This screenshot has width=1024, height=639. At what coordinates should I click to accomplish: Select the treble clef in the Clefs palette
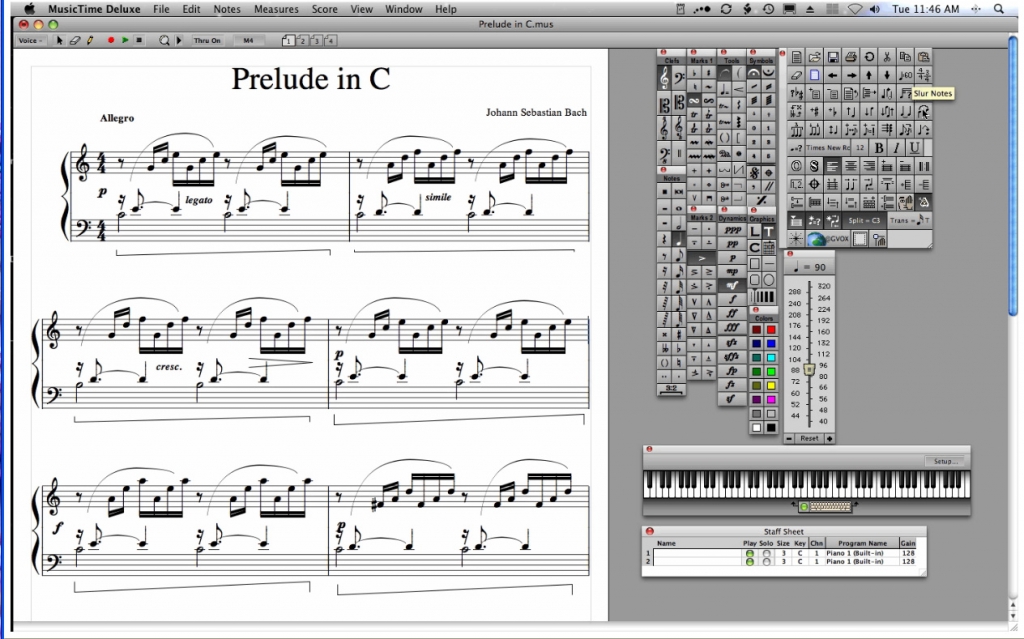point(663,77)
